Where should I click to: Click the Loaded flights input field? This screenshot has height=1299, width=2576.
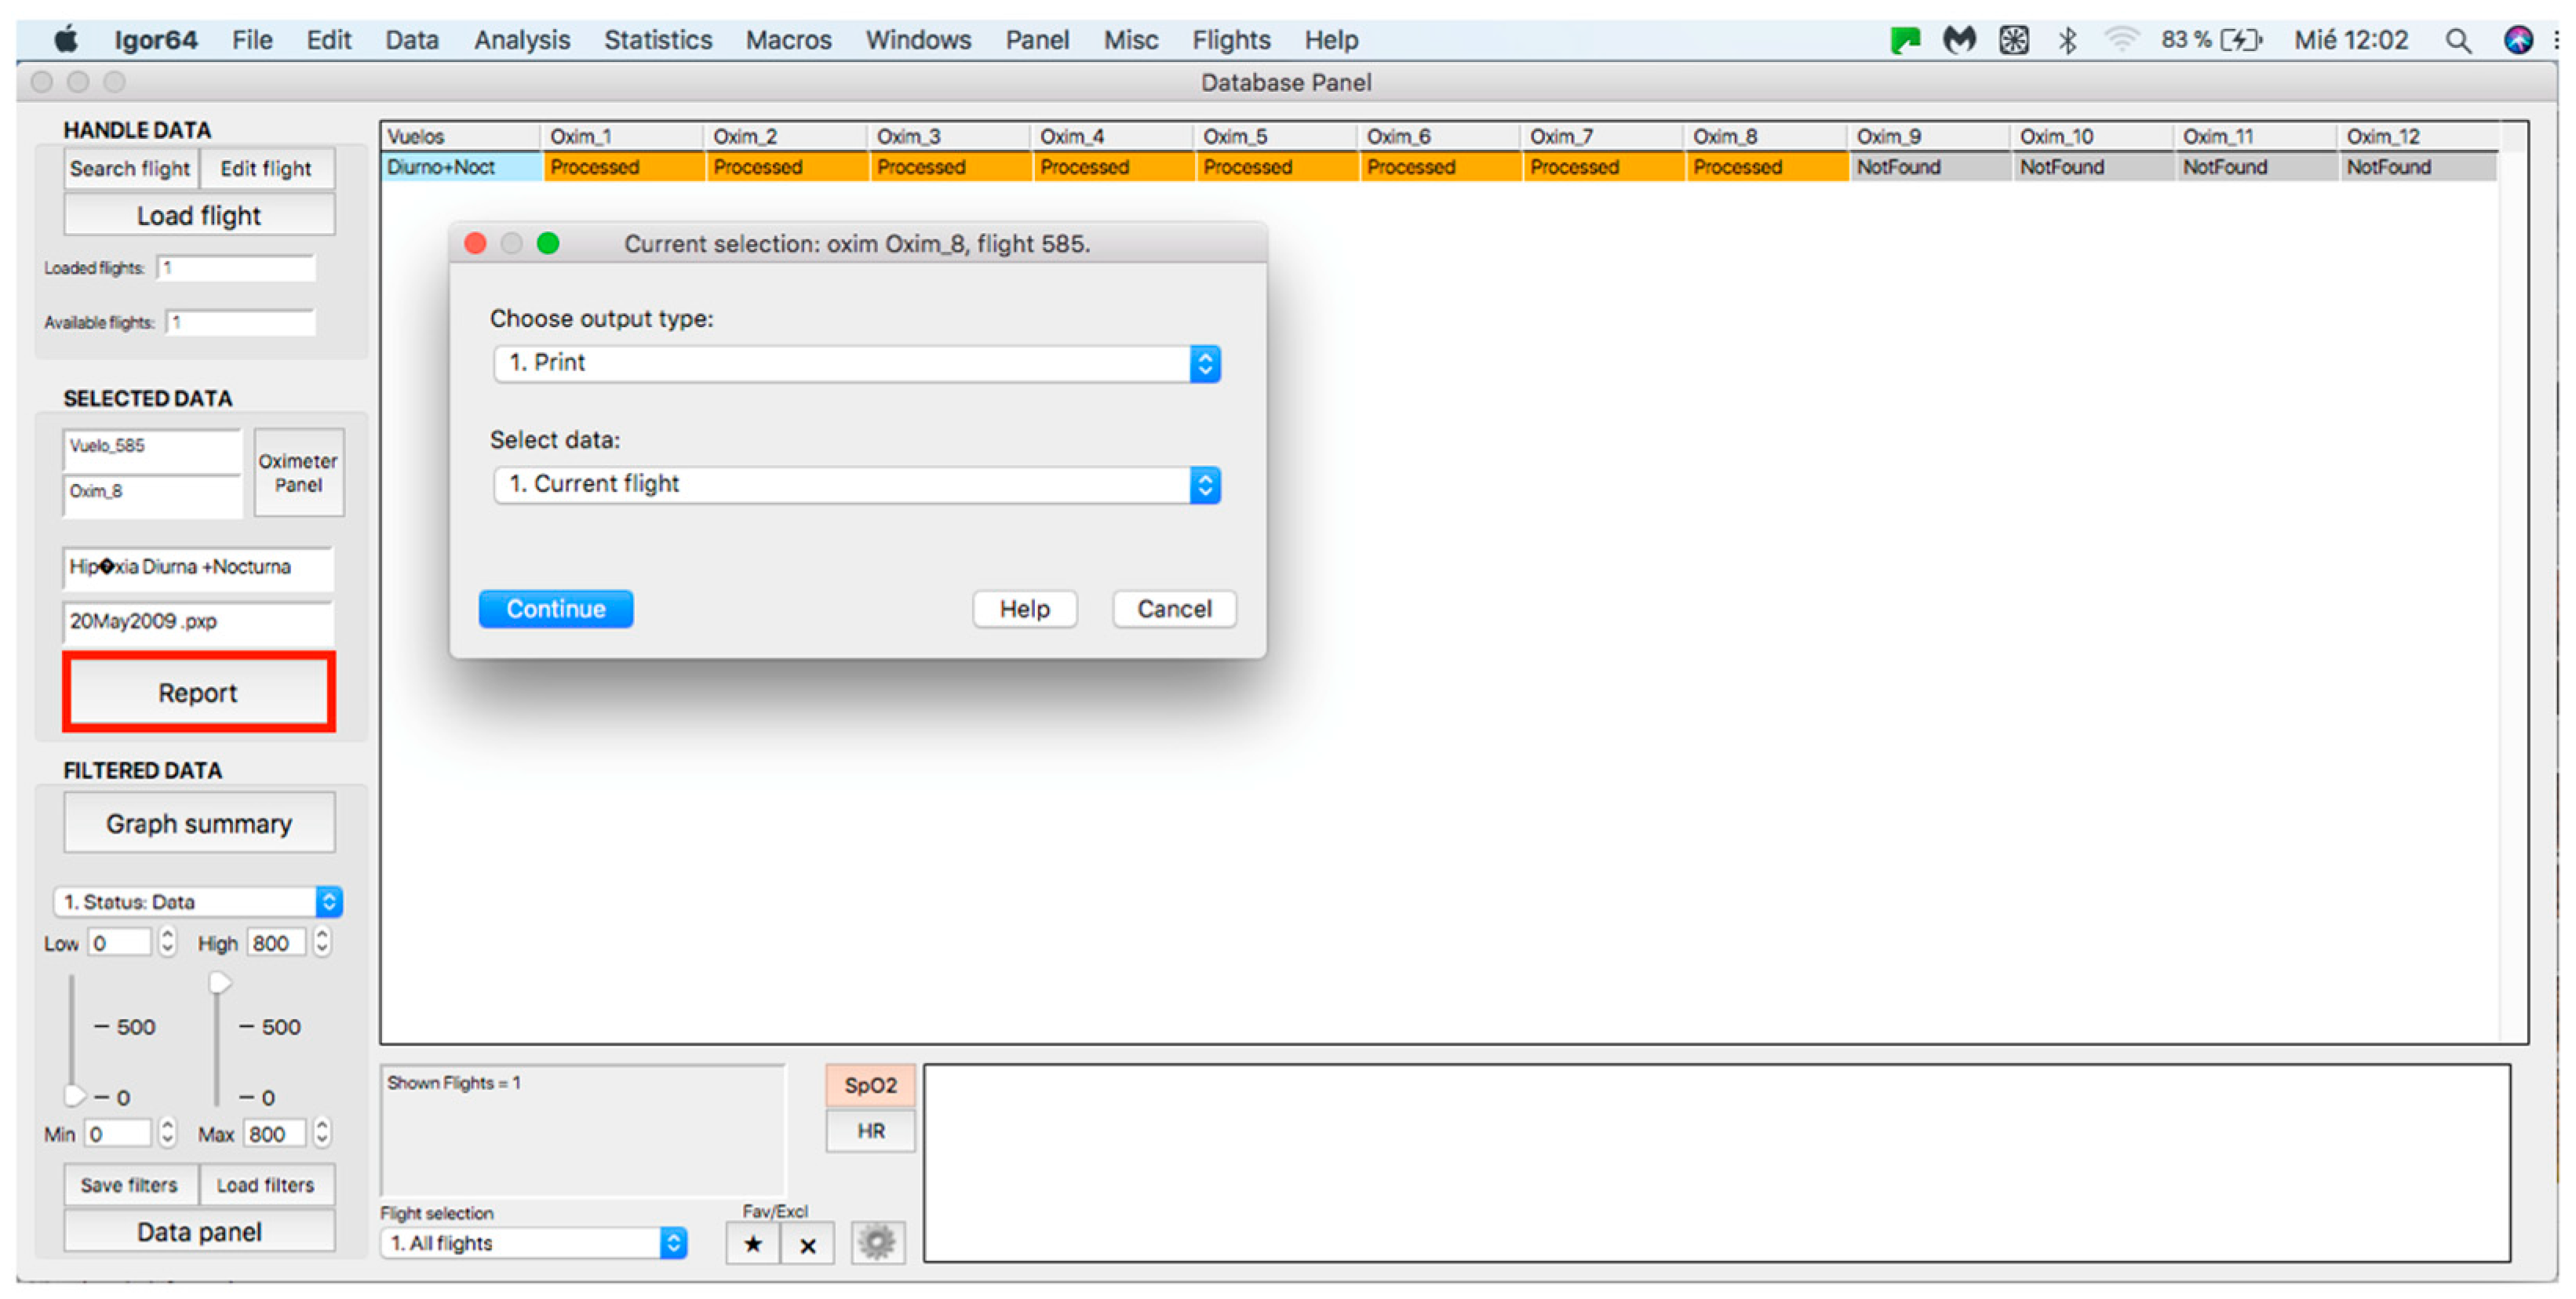(236, 268)
